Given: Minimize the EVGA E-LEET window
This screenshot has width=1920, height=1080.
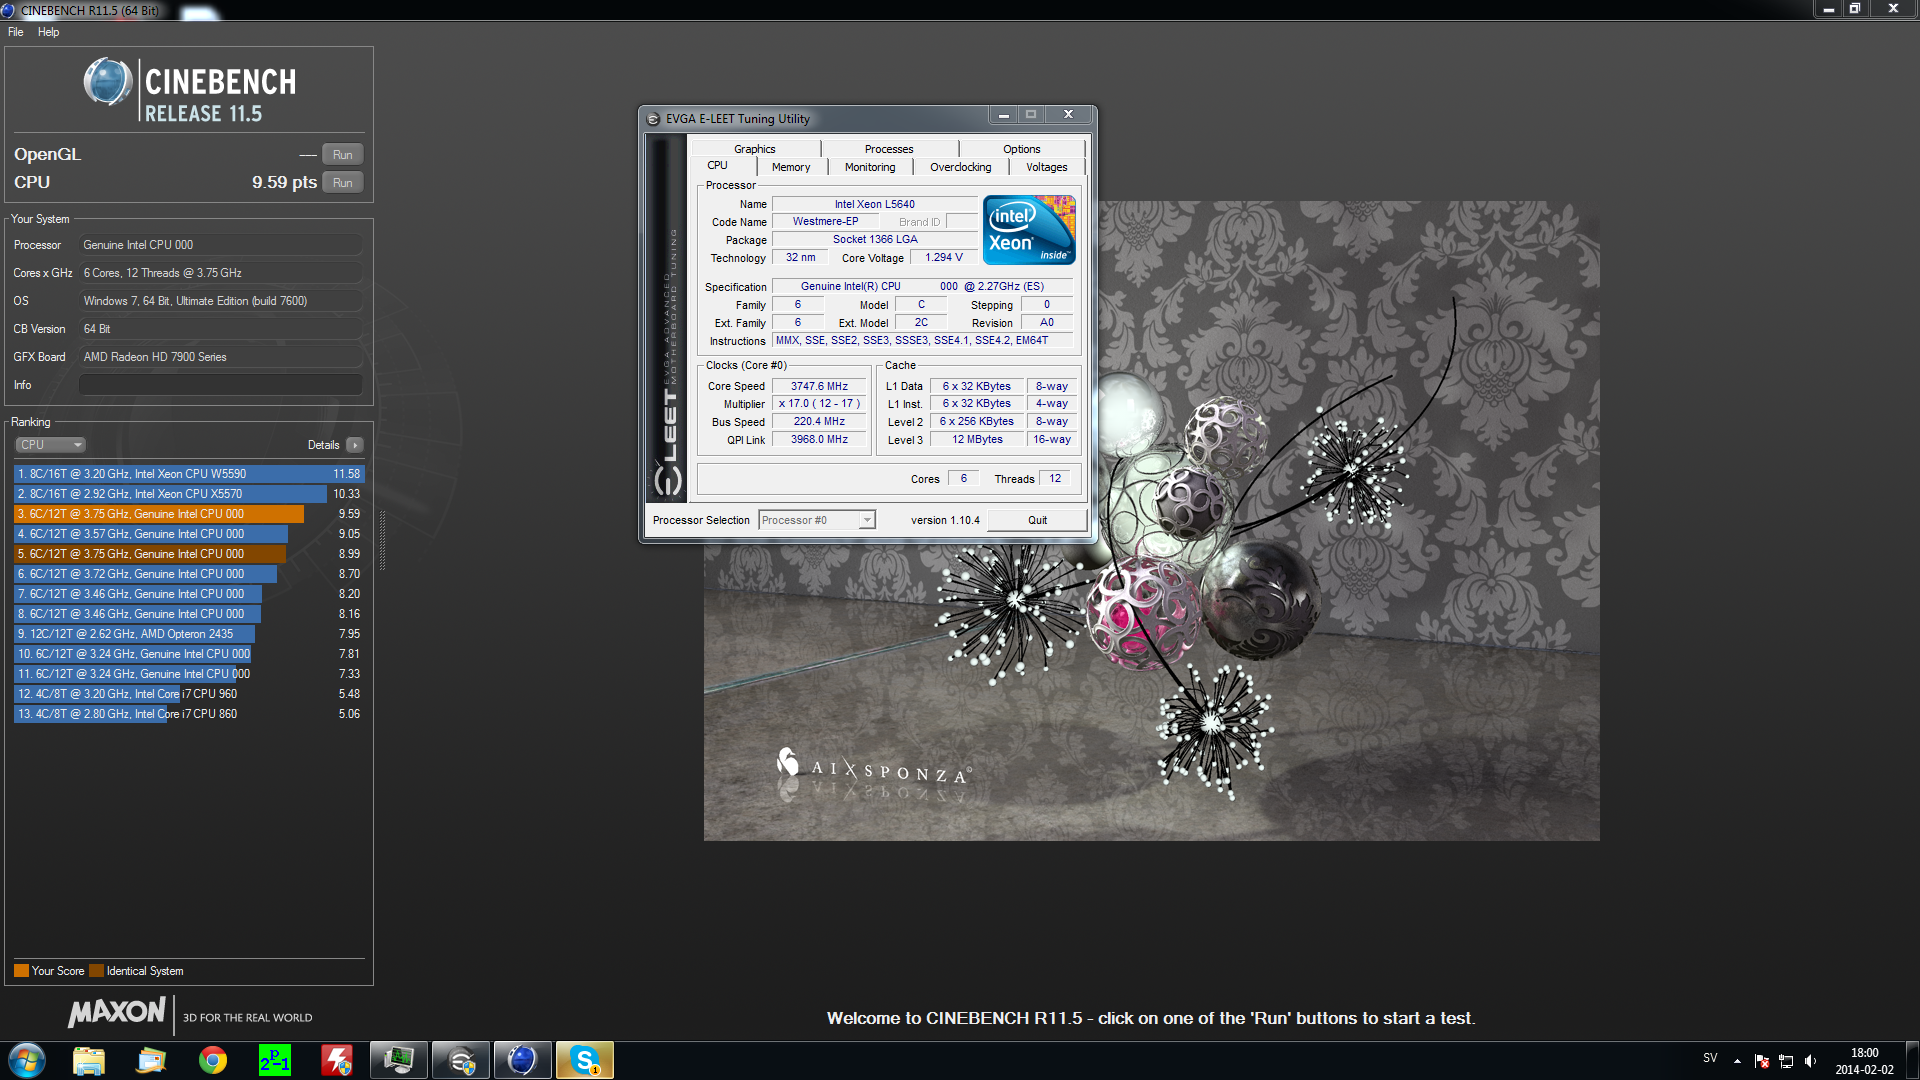Looking at the screenshot, I should 1004,115.
